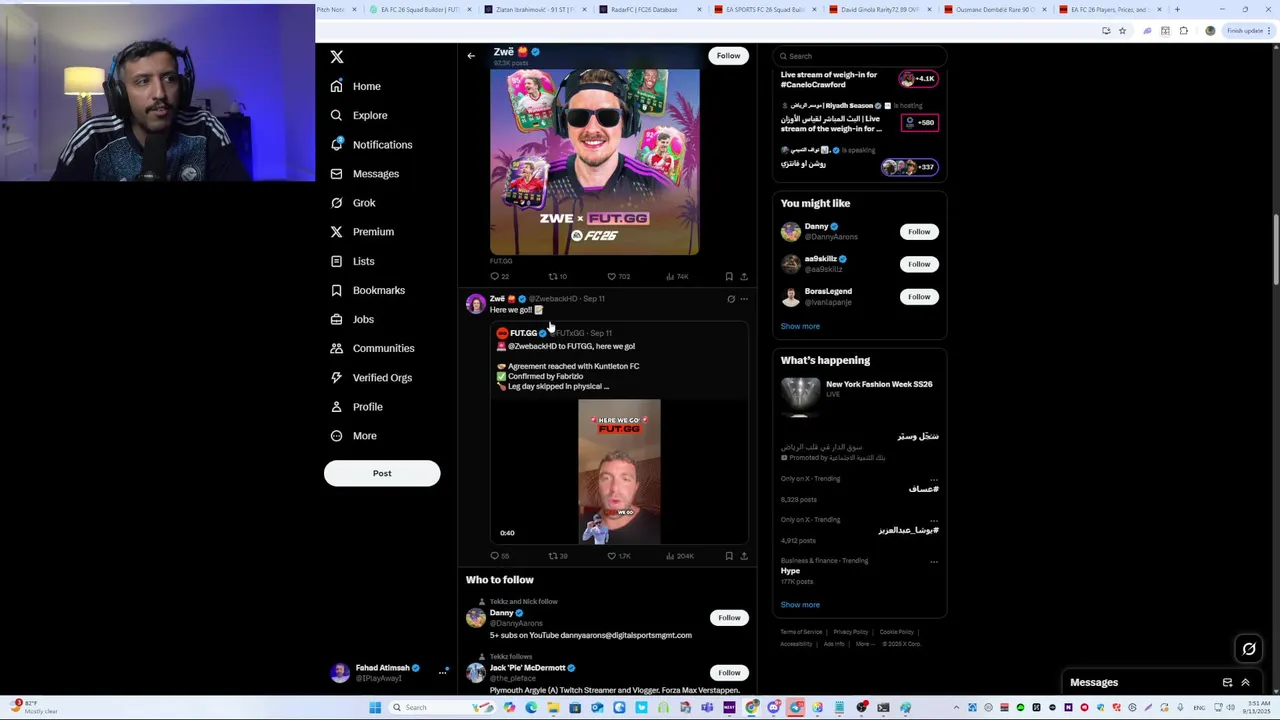
Task: Share the Here we go post
Action: coord(744,556)
